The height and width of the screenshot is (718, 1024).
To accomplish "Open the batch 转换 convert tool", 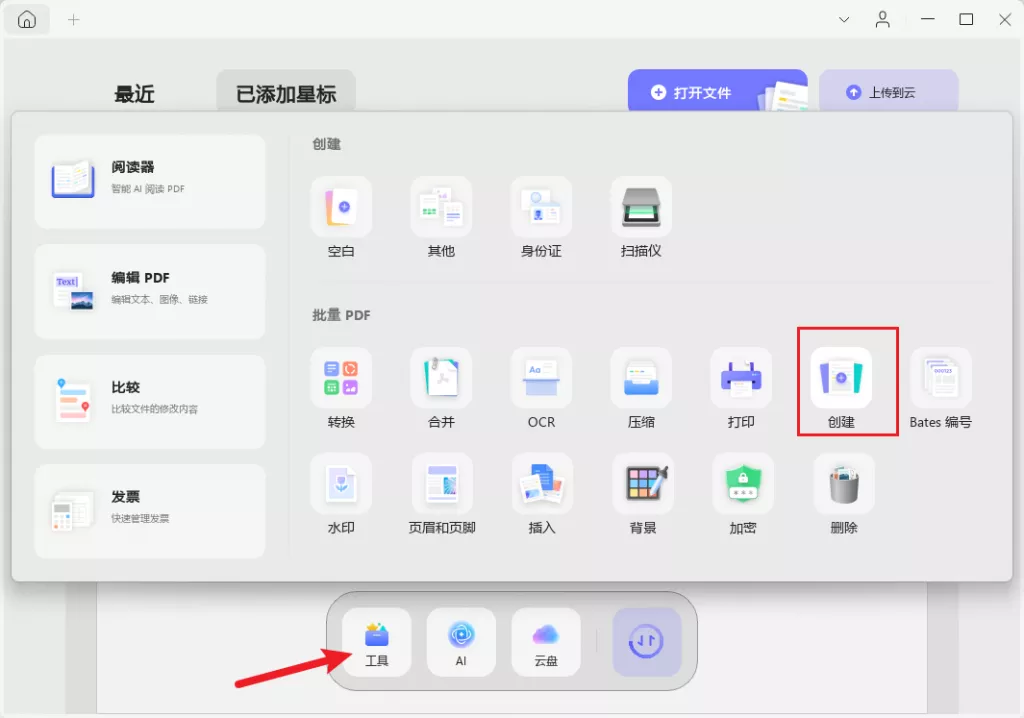I will point(341,378).
